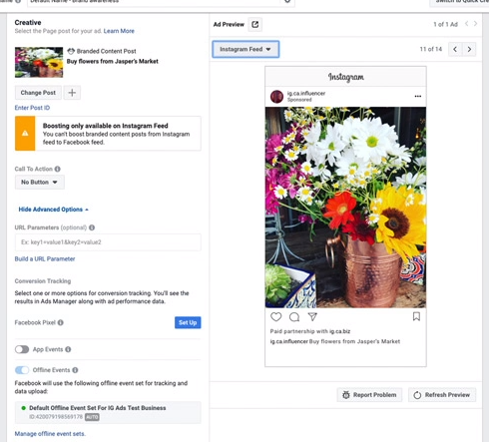The image size is (489, 442).
Task: Click the Change Post button
Action: tap(38, 93)
